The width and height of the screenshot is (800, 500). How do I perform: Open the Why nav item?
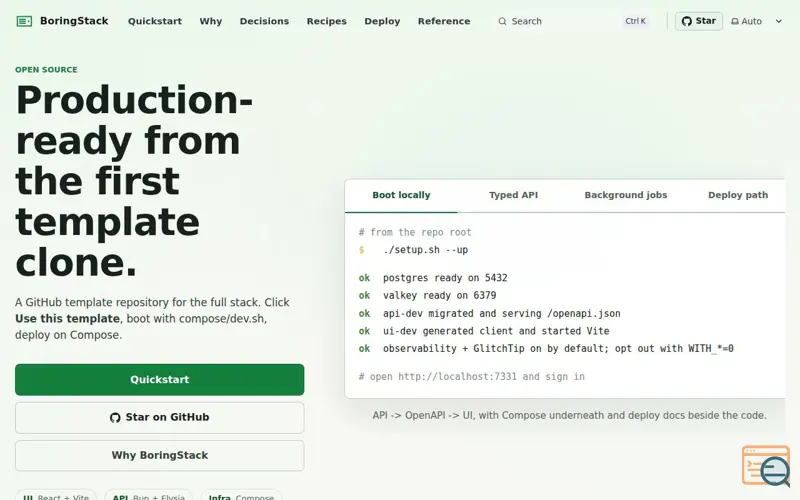tap(211, 21)
